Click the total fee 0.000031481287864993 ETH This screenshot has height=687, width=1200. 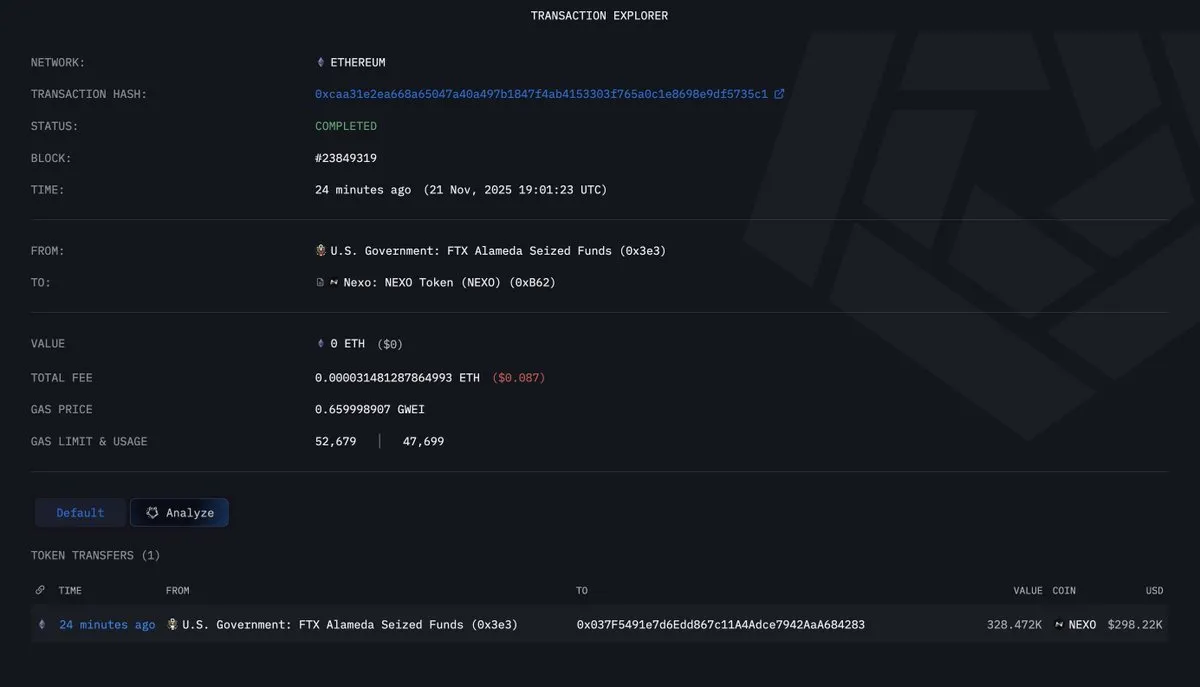pos(397,378)
